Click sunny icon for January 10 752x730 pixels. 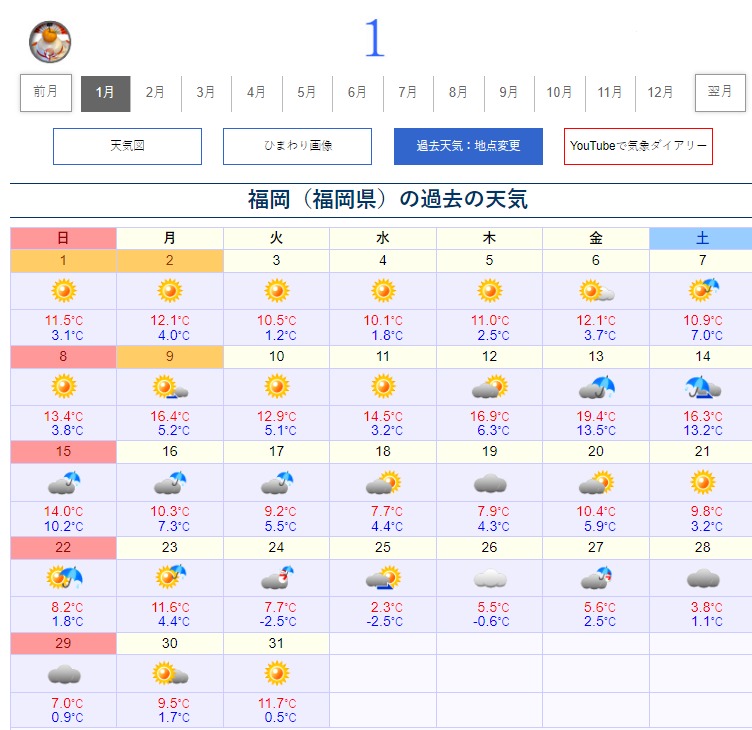coord(277,387)
